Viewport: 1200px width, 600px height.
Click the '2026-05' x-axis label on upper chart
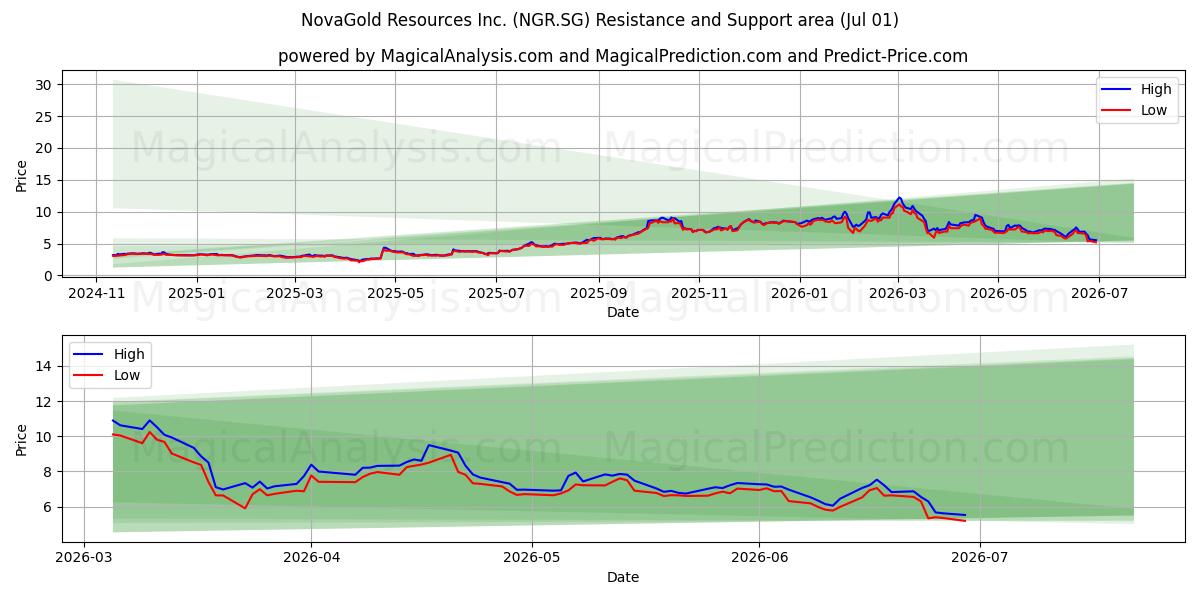pyautogui.click(x=999, y=294)
